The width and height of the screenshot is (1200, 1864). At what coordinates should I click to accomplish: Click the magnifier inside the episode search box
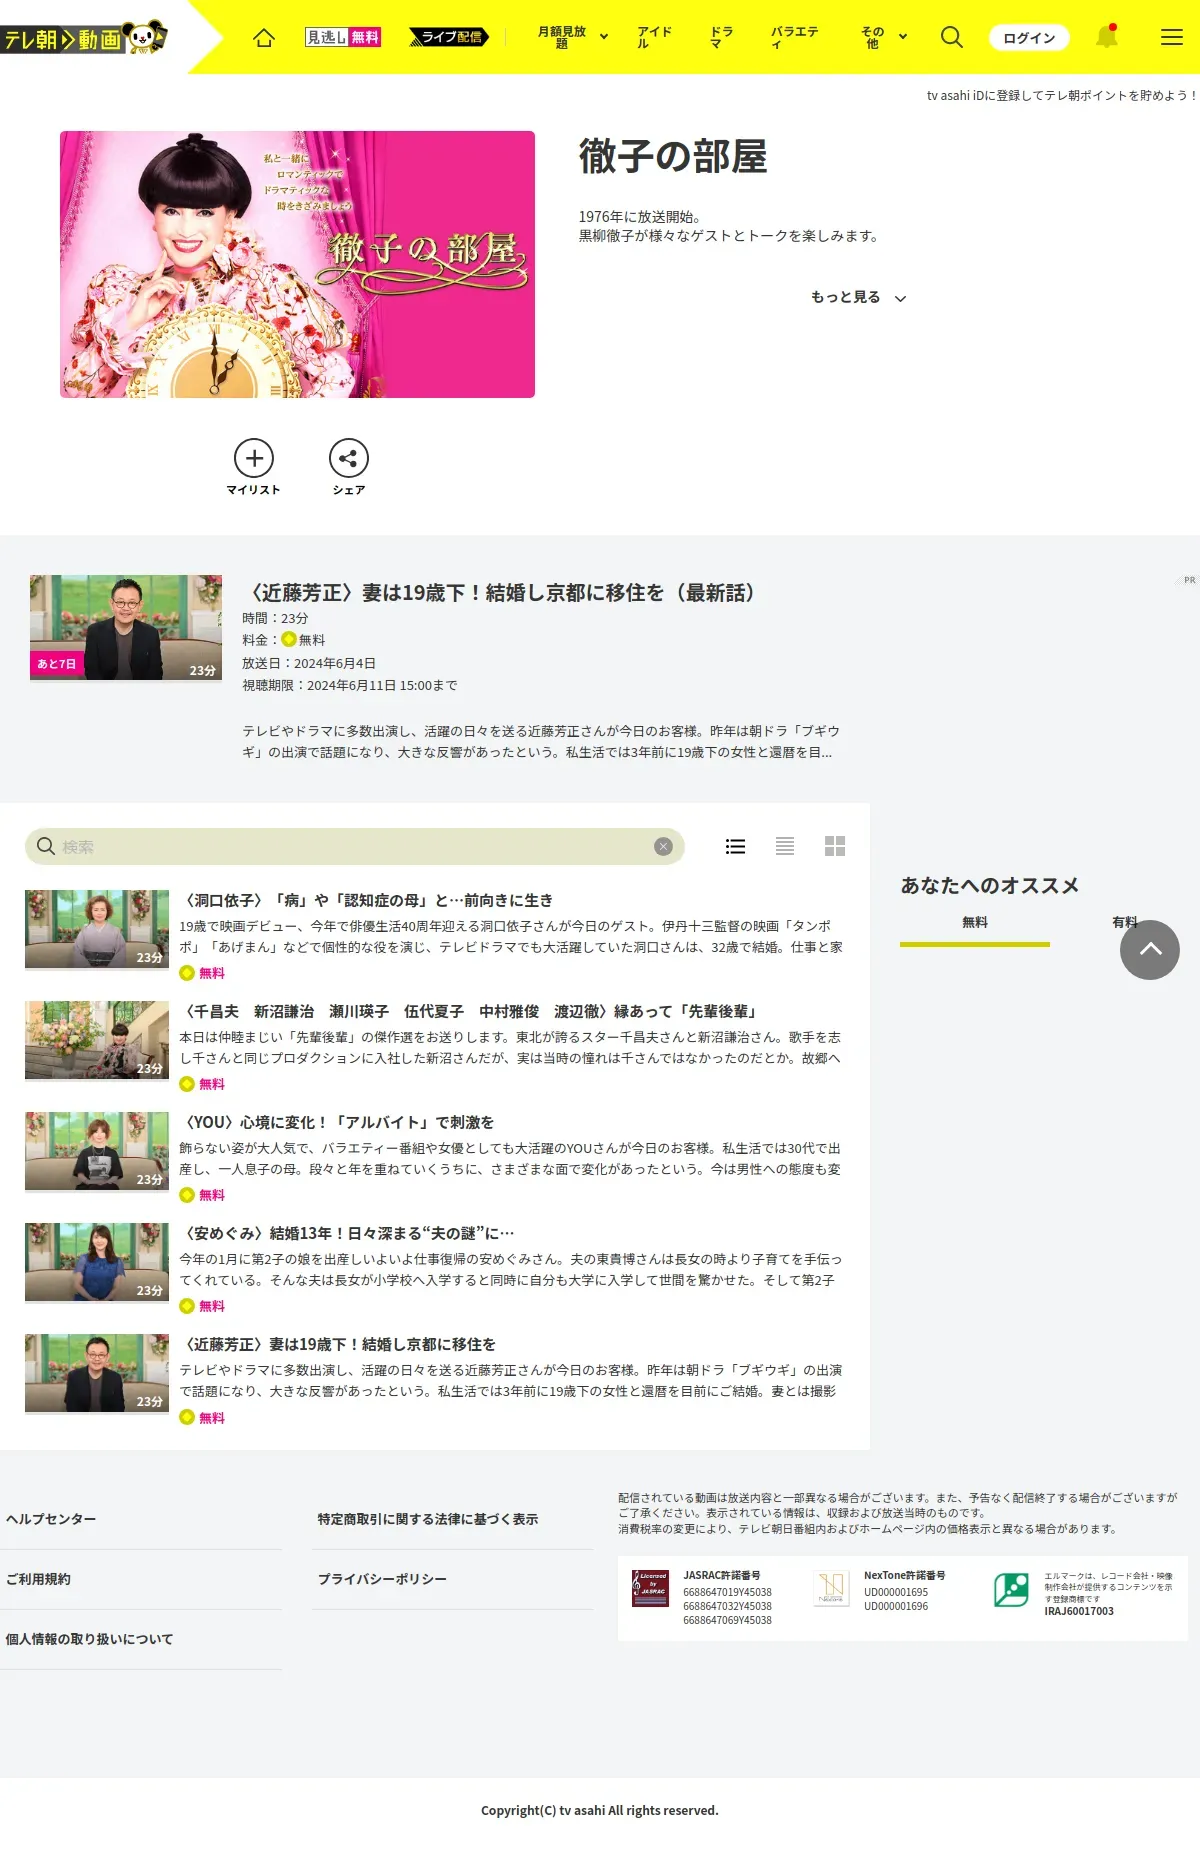click(x=46, y=846)
